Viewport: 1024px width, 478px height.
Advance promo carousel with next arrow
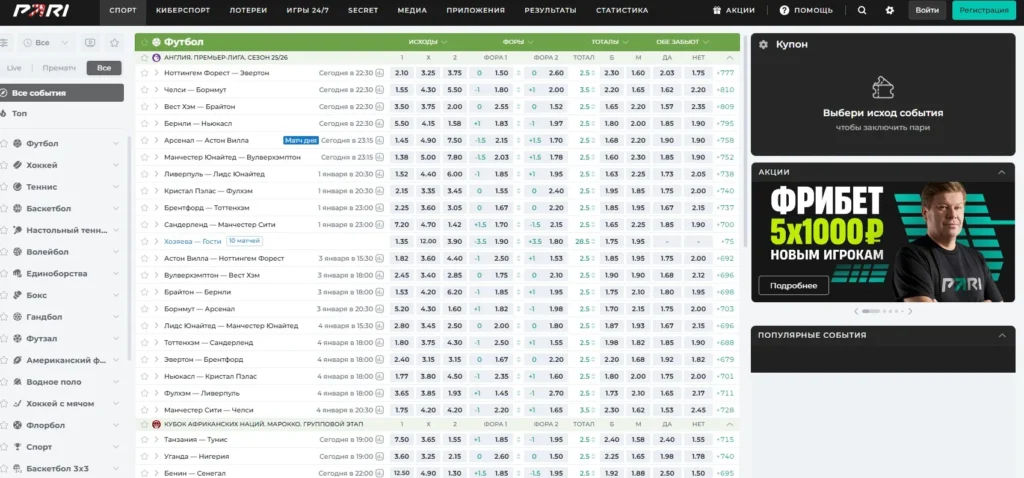pos(909,311)
